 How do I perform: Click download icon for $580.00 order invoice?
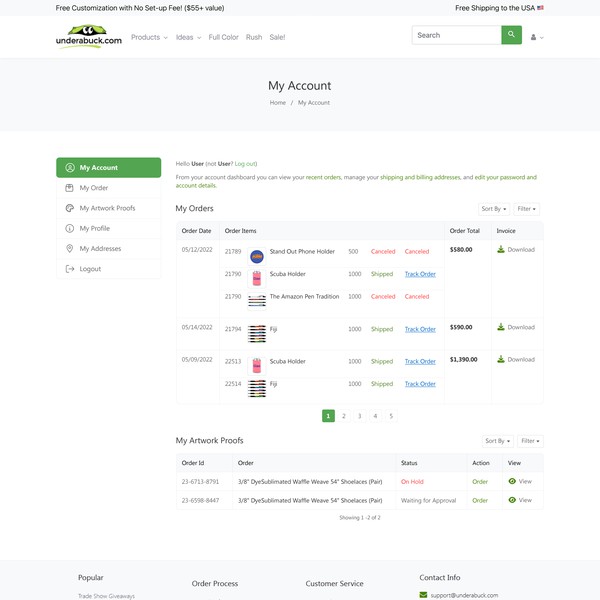pyautogui.click(x=501, y=249)
